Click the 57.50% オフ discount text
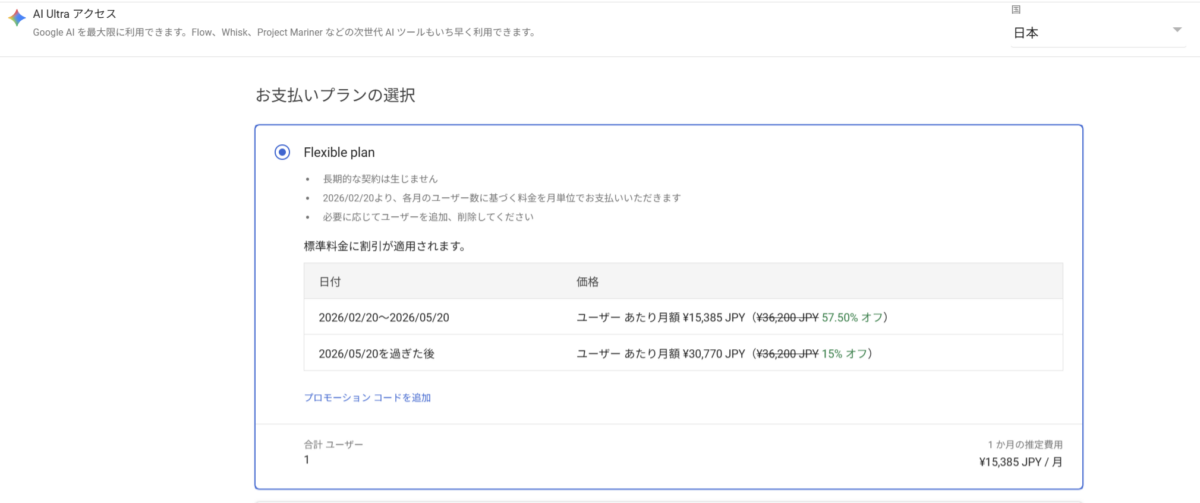The width and height of the screenshot is (1200, 503). (853, 317)
